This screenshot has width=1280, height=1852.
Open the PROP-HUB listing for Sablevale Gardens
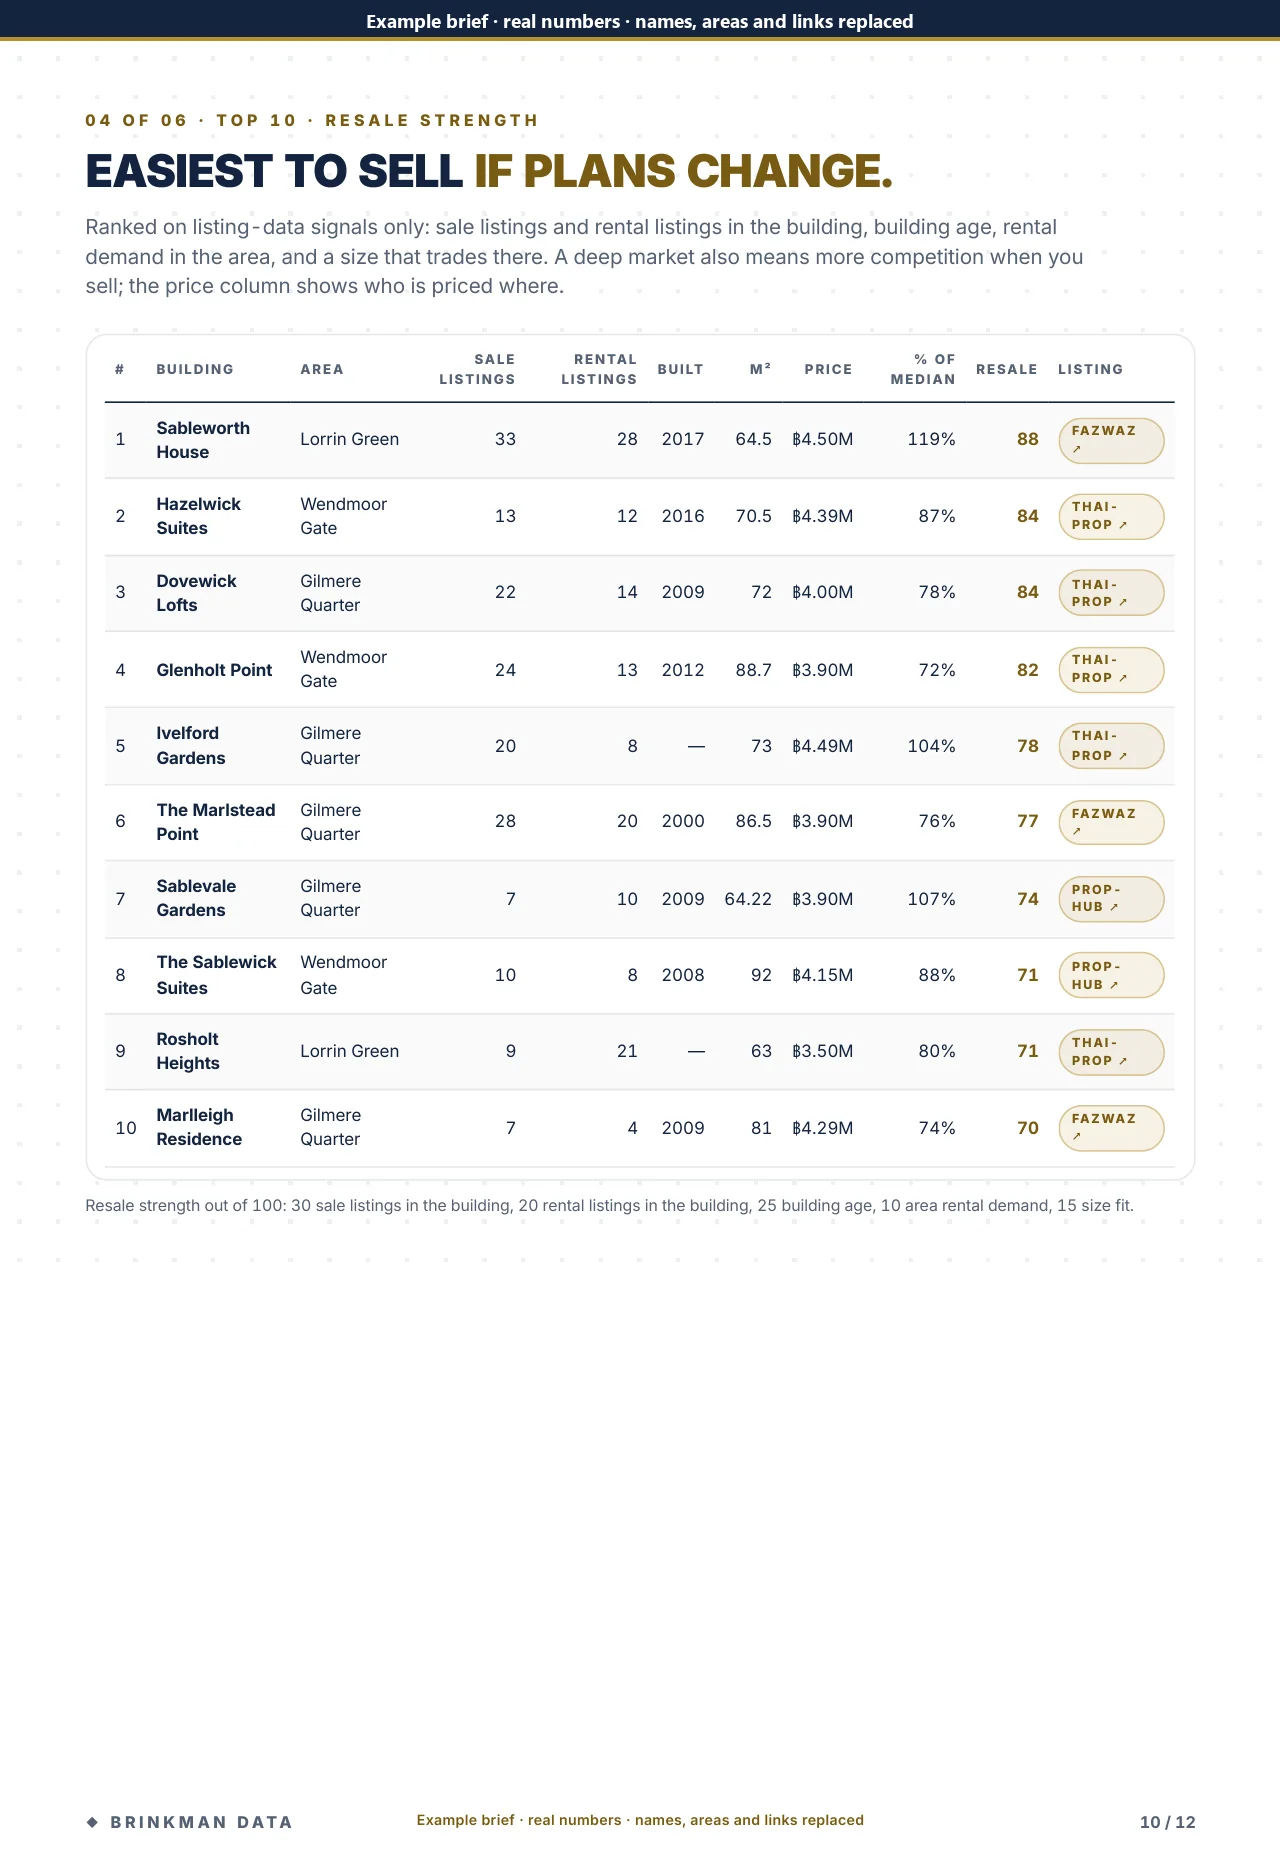tap(1111, 899)
